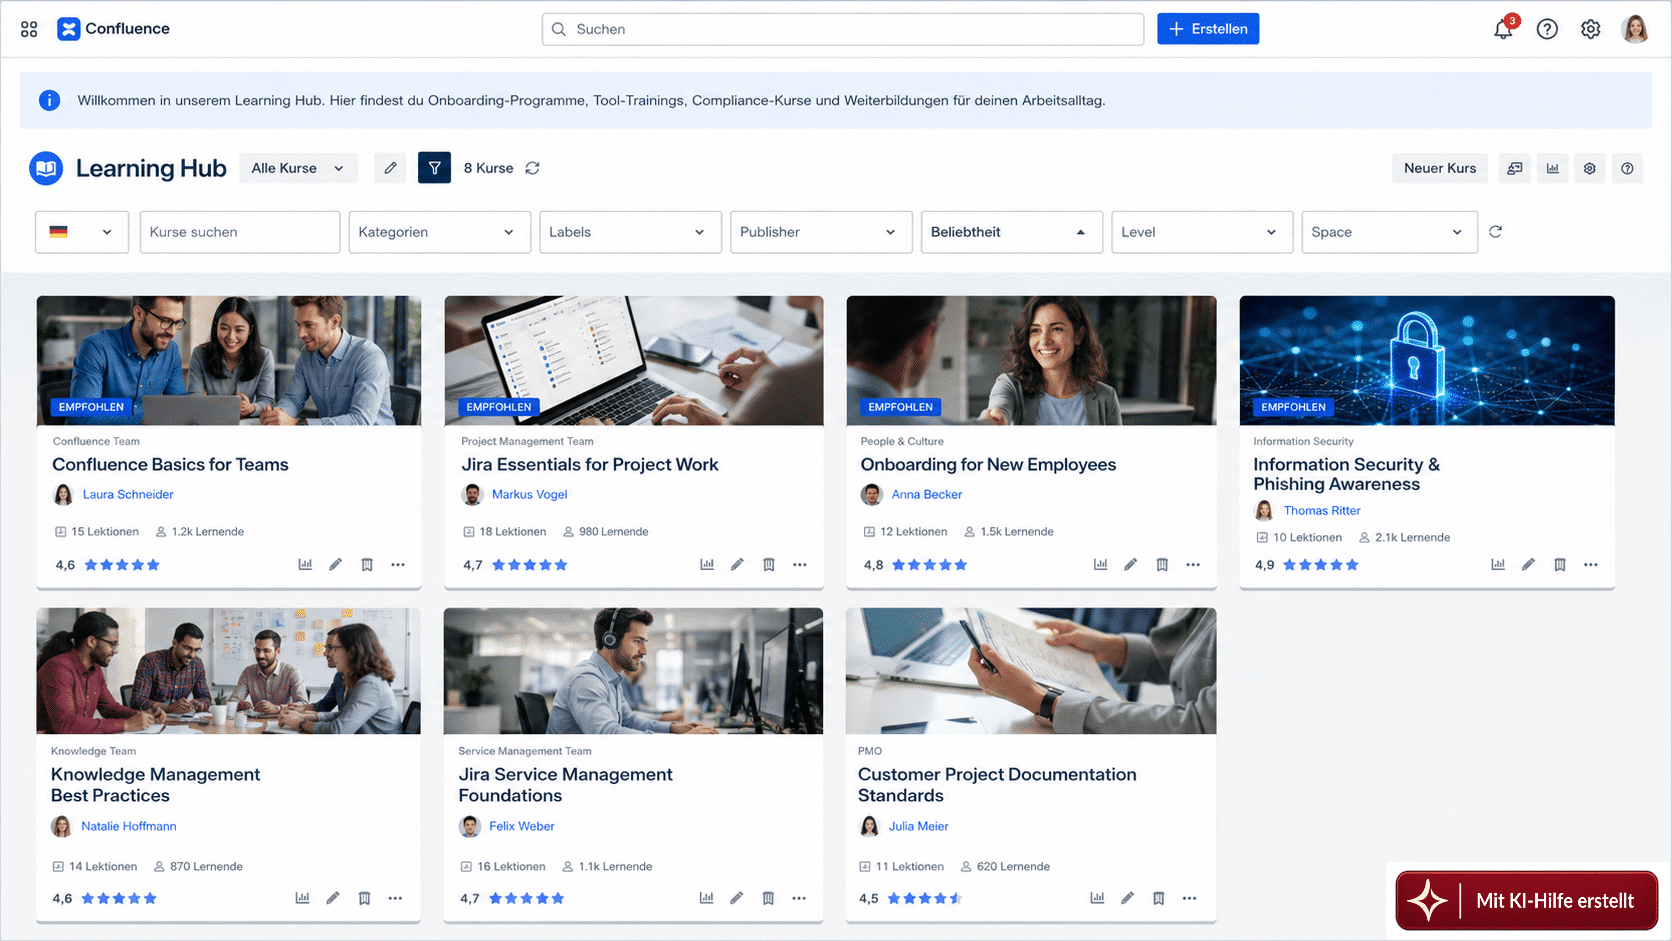The height and width of the screenshot is (941, 1672).
Task: Open the Alle Kurse dropdown
Action: 298,168
